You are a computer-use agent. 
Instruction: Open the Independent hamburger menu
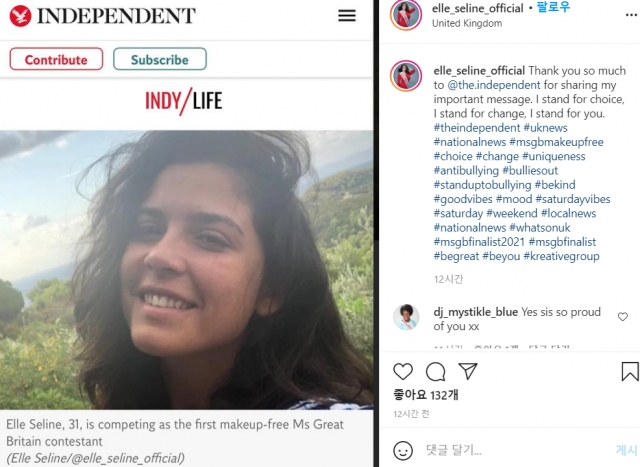pyautogui.click(x=347, y=16)
